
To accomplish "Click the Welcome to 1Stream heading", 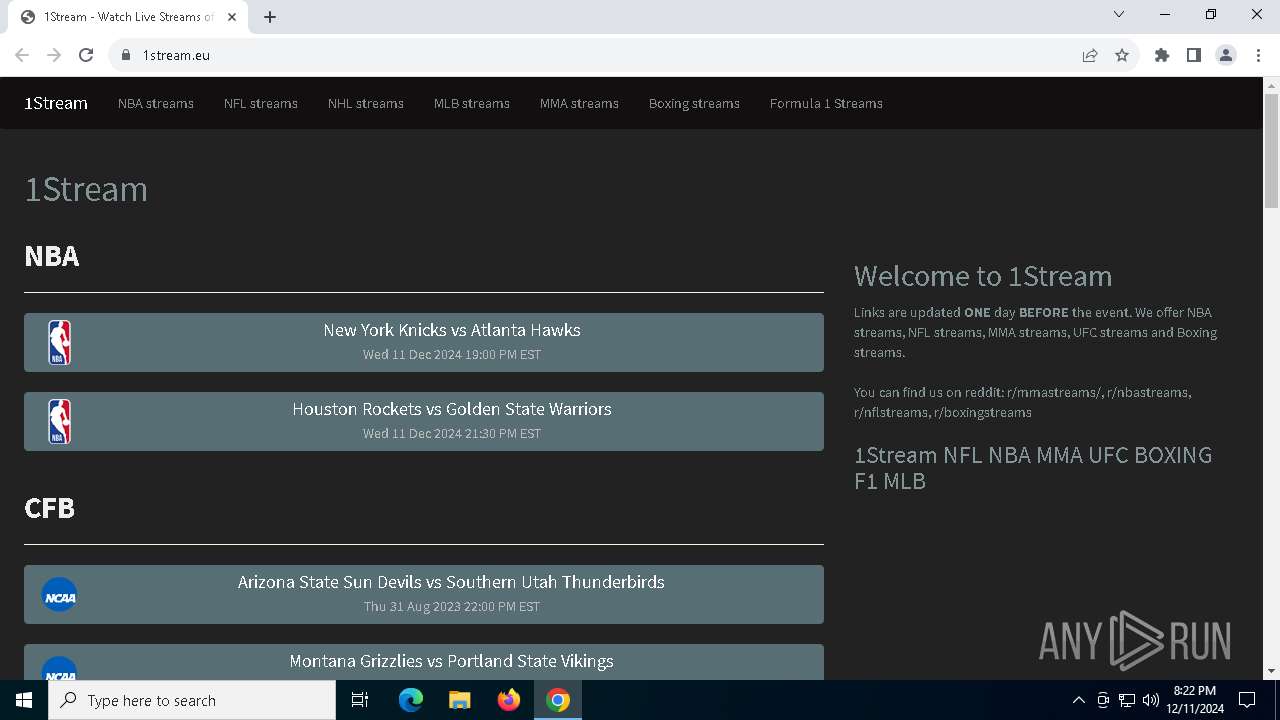I will [x=983, y=276].
